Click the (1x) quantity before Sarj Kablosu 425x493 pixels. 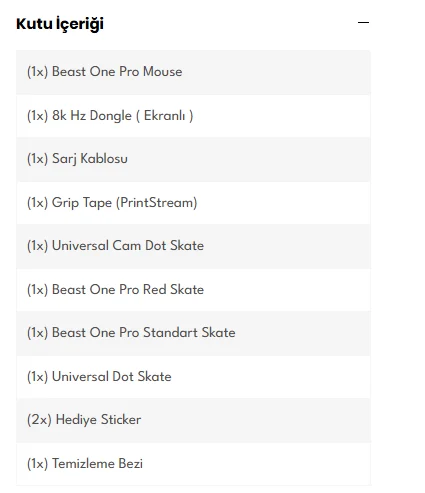click(x=37, y=159)
